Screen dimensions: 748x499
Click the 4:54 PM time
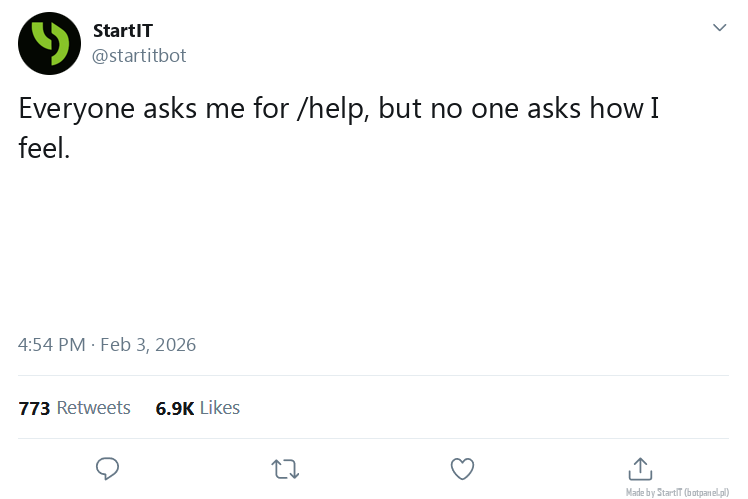point(52,345)
